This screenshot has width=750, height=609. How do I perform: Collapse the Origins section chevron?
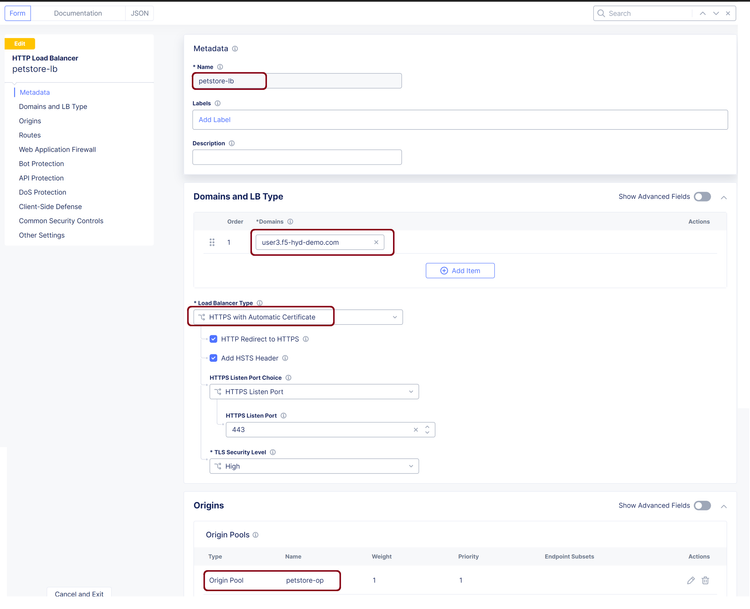[724, 506]
